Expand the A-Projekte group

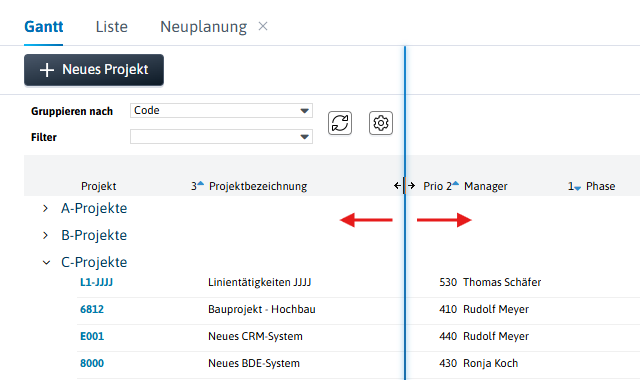(45, 209)
